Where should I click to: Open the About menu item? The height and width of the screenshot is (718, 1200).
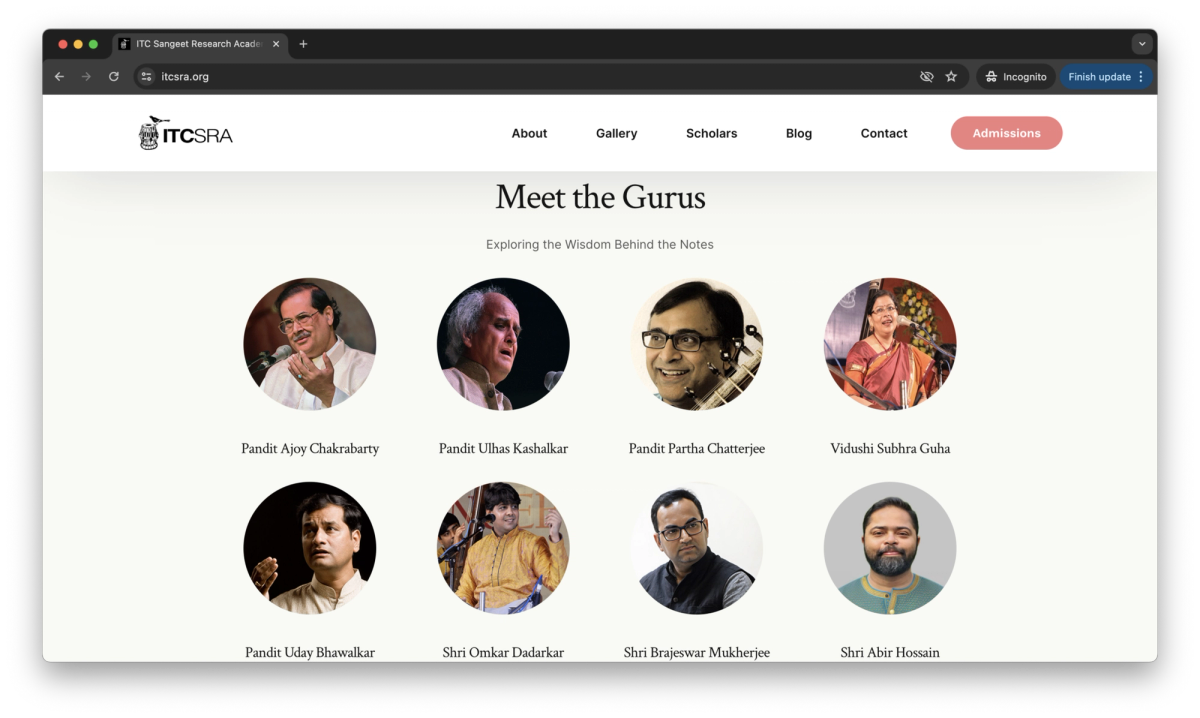pyautogui.click(x=529, y=133)
